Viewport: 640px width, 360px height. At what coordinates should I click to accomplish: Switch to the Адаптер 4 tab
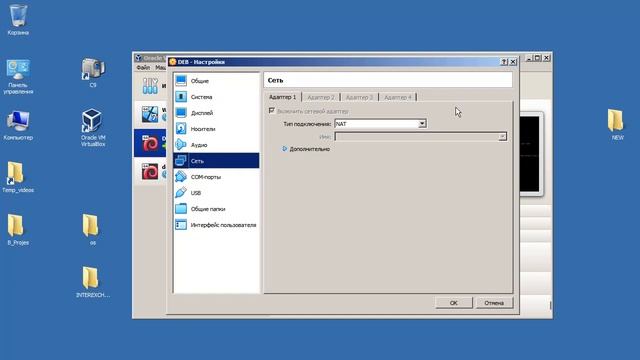(398, 97)
